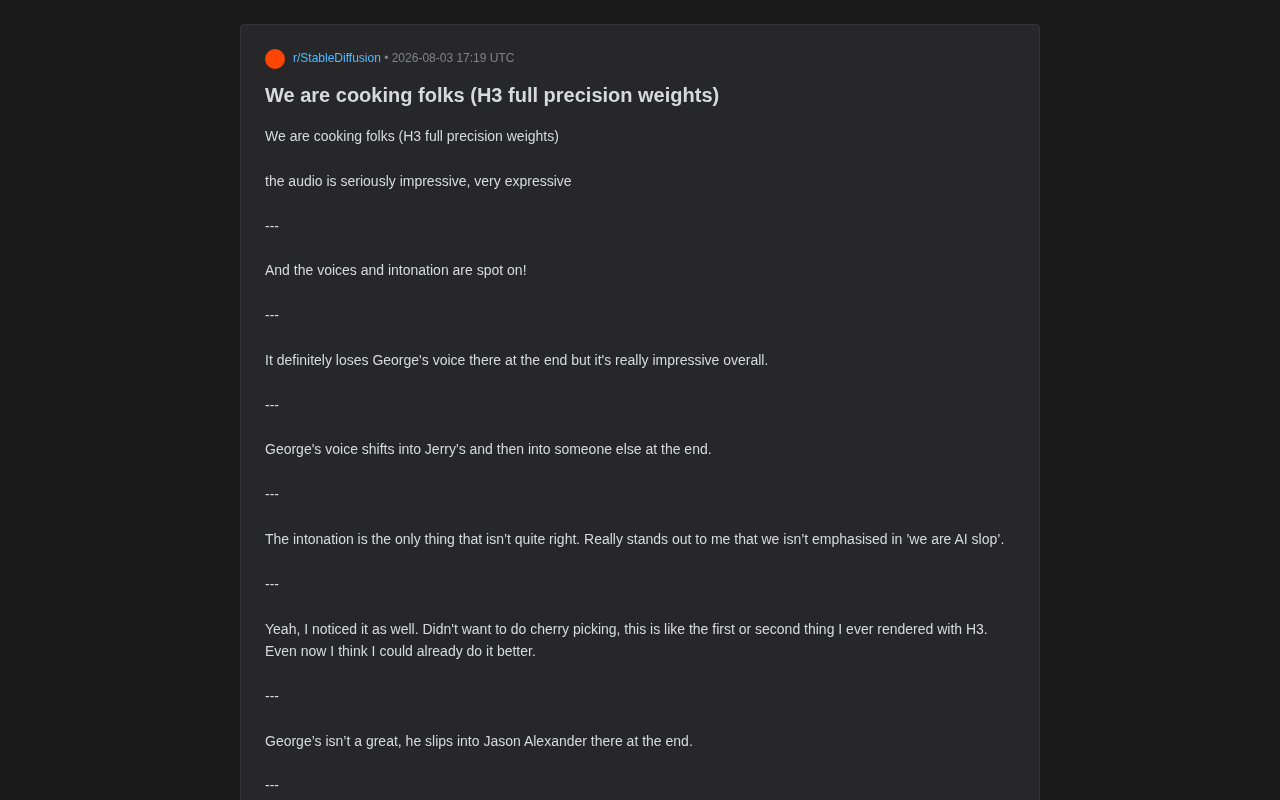Click the separator below the 'loses George's voice' comment

[x=272, y=405]
